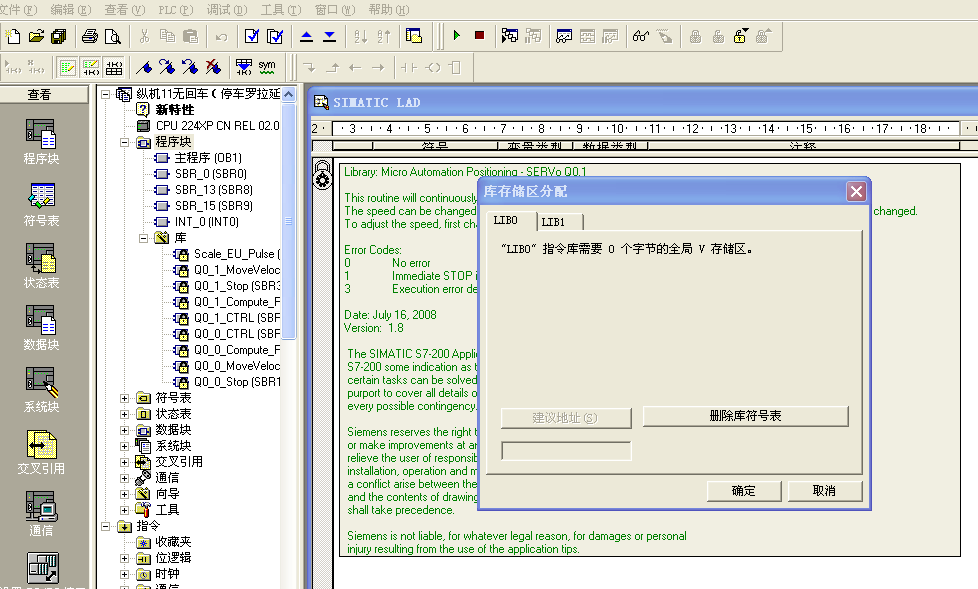Collapse the 库 folder node
Image resolution: width=978 pixels, height=589 pixels.
pos(143,238)
